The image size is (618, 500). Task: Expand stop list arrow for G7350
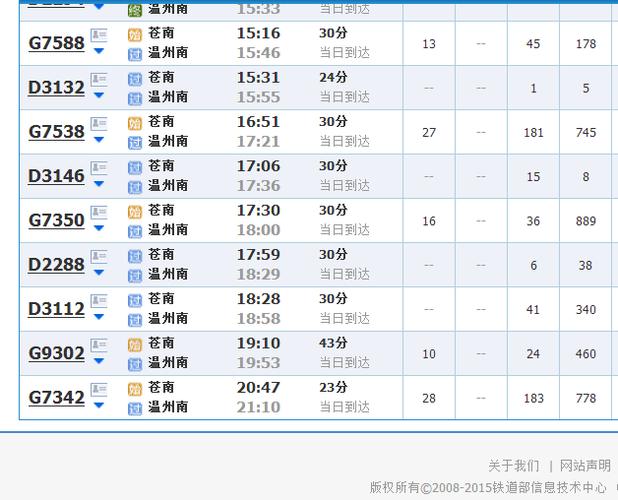[99, 228]
